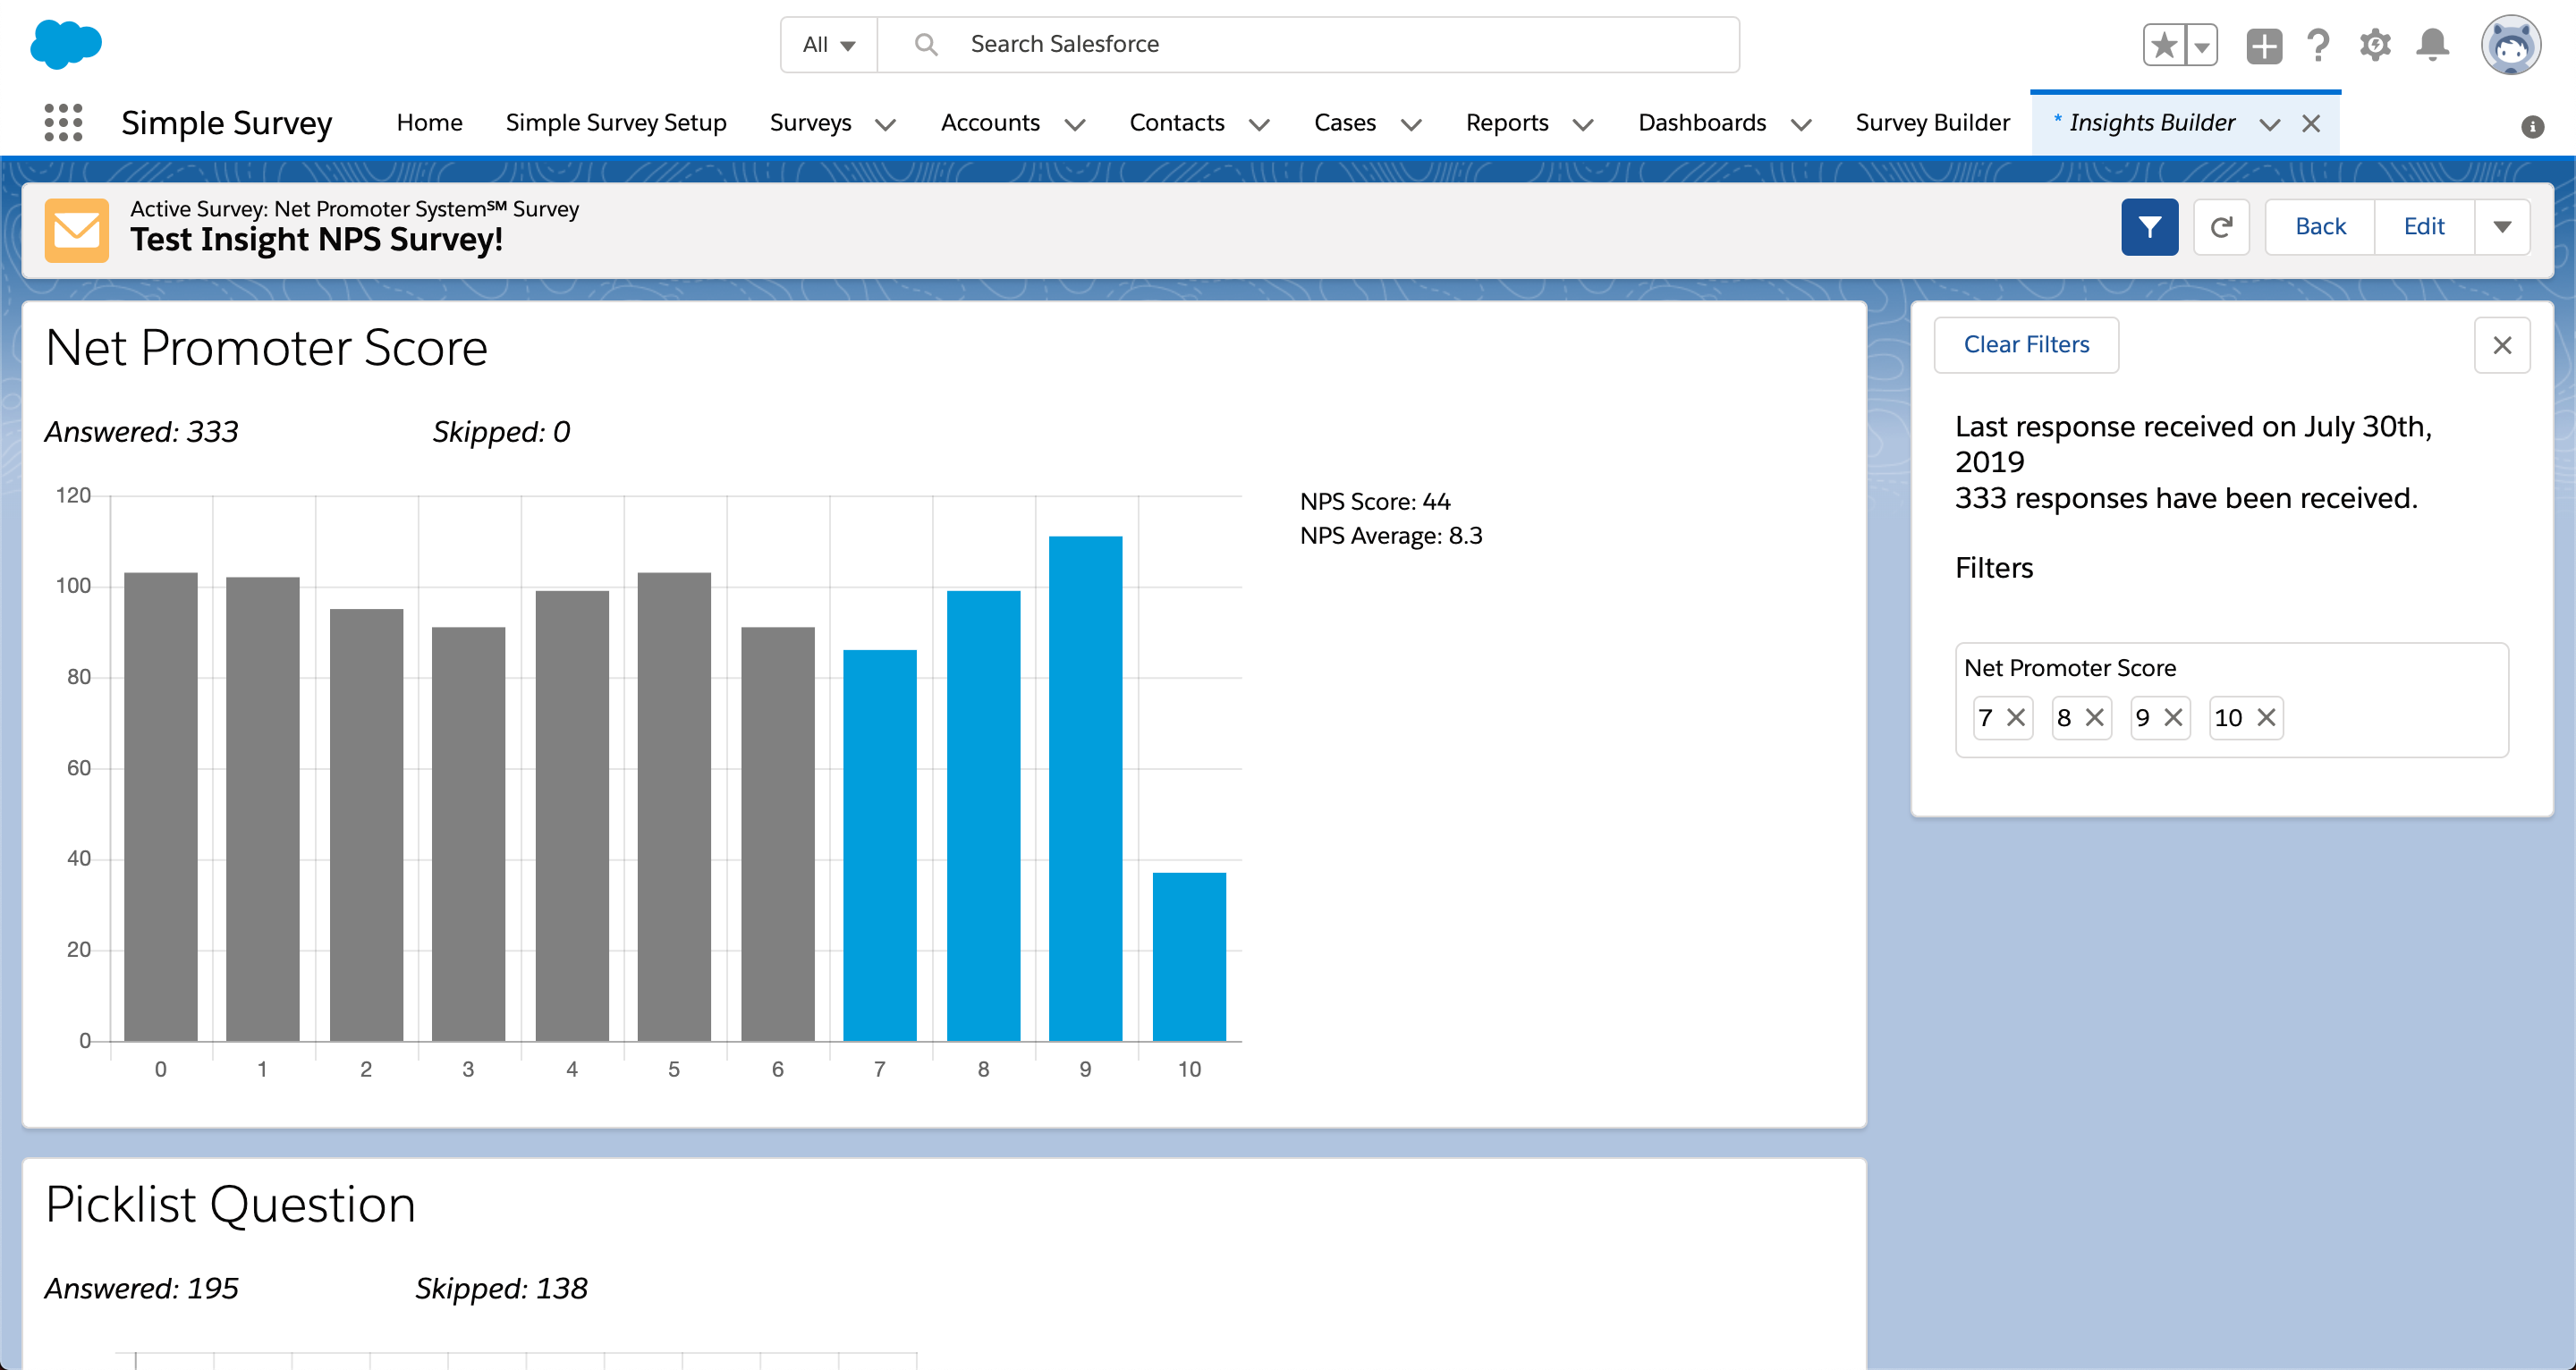Click the Back button
This screenshot has width=2576, height=1370.
click(2320, 227)
